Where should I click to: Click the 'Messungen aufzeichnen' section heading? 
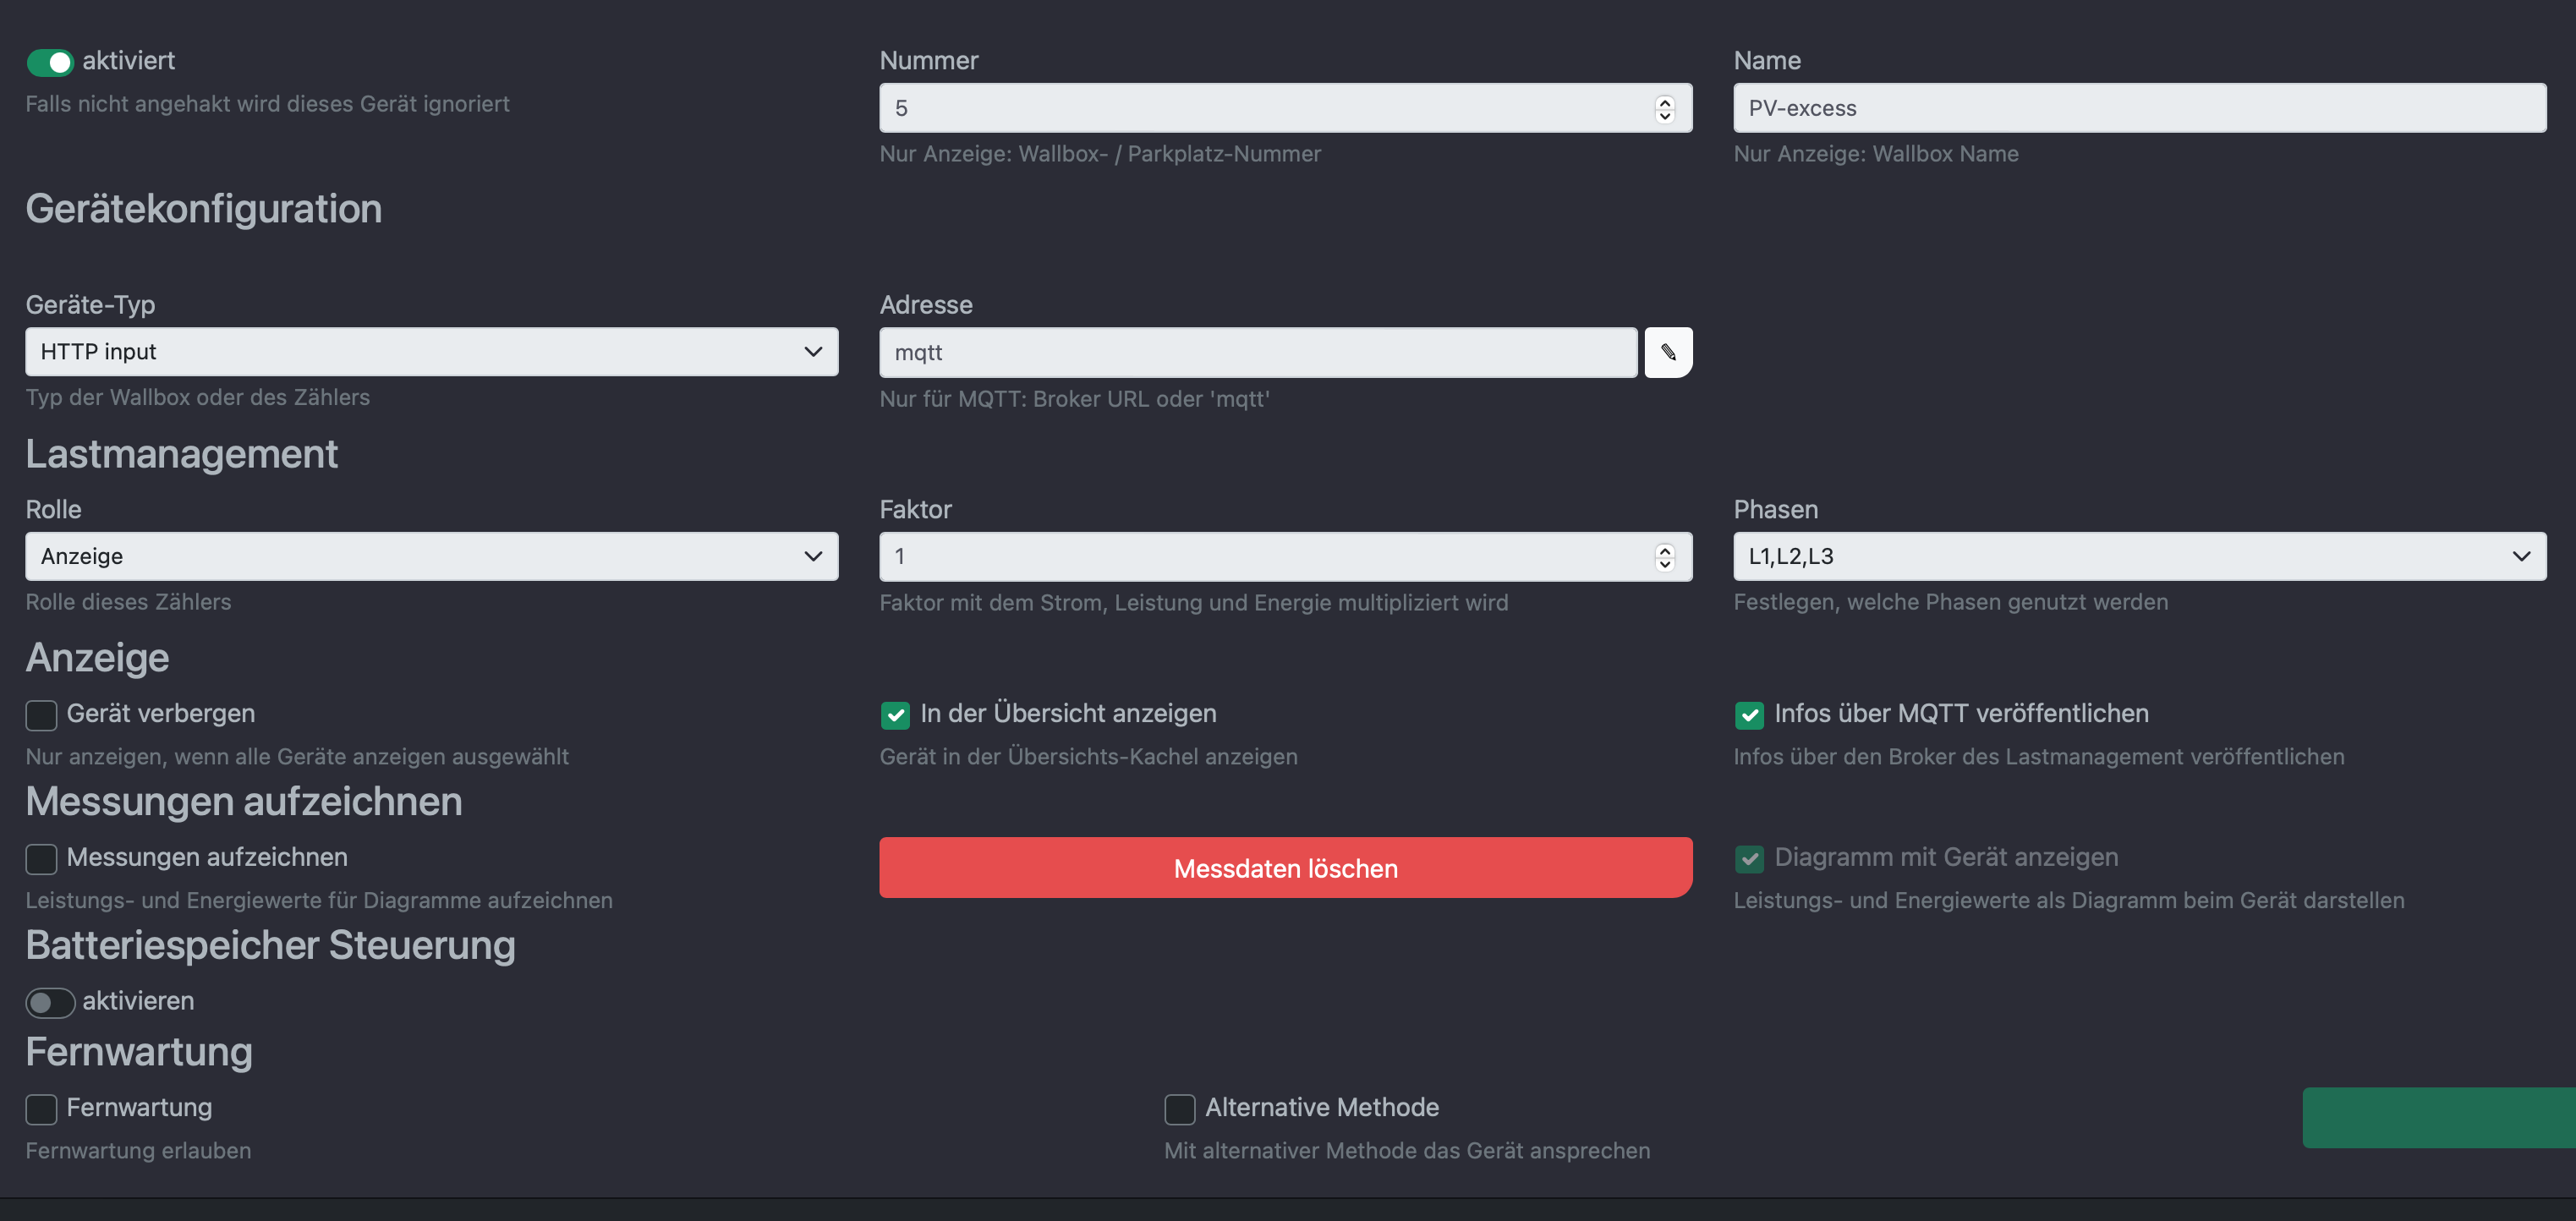tap(244, 802)
